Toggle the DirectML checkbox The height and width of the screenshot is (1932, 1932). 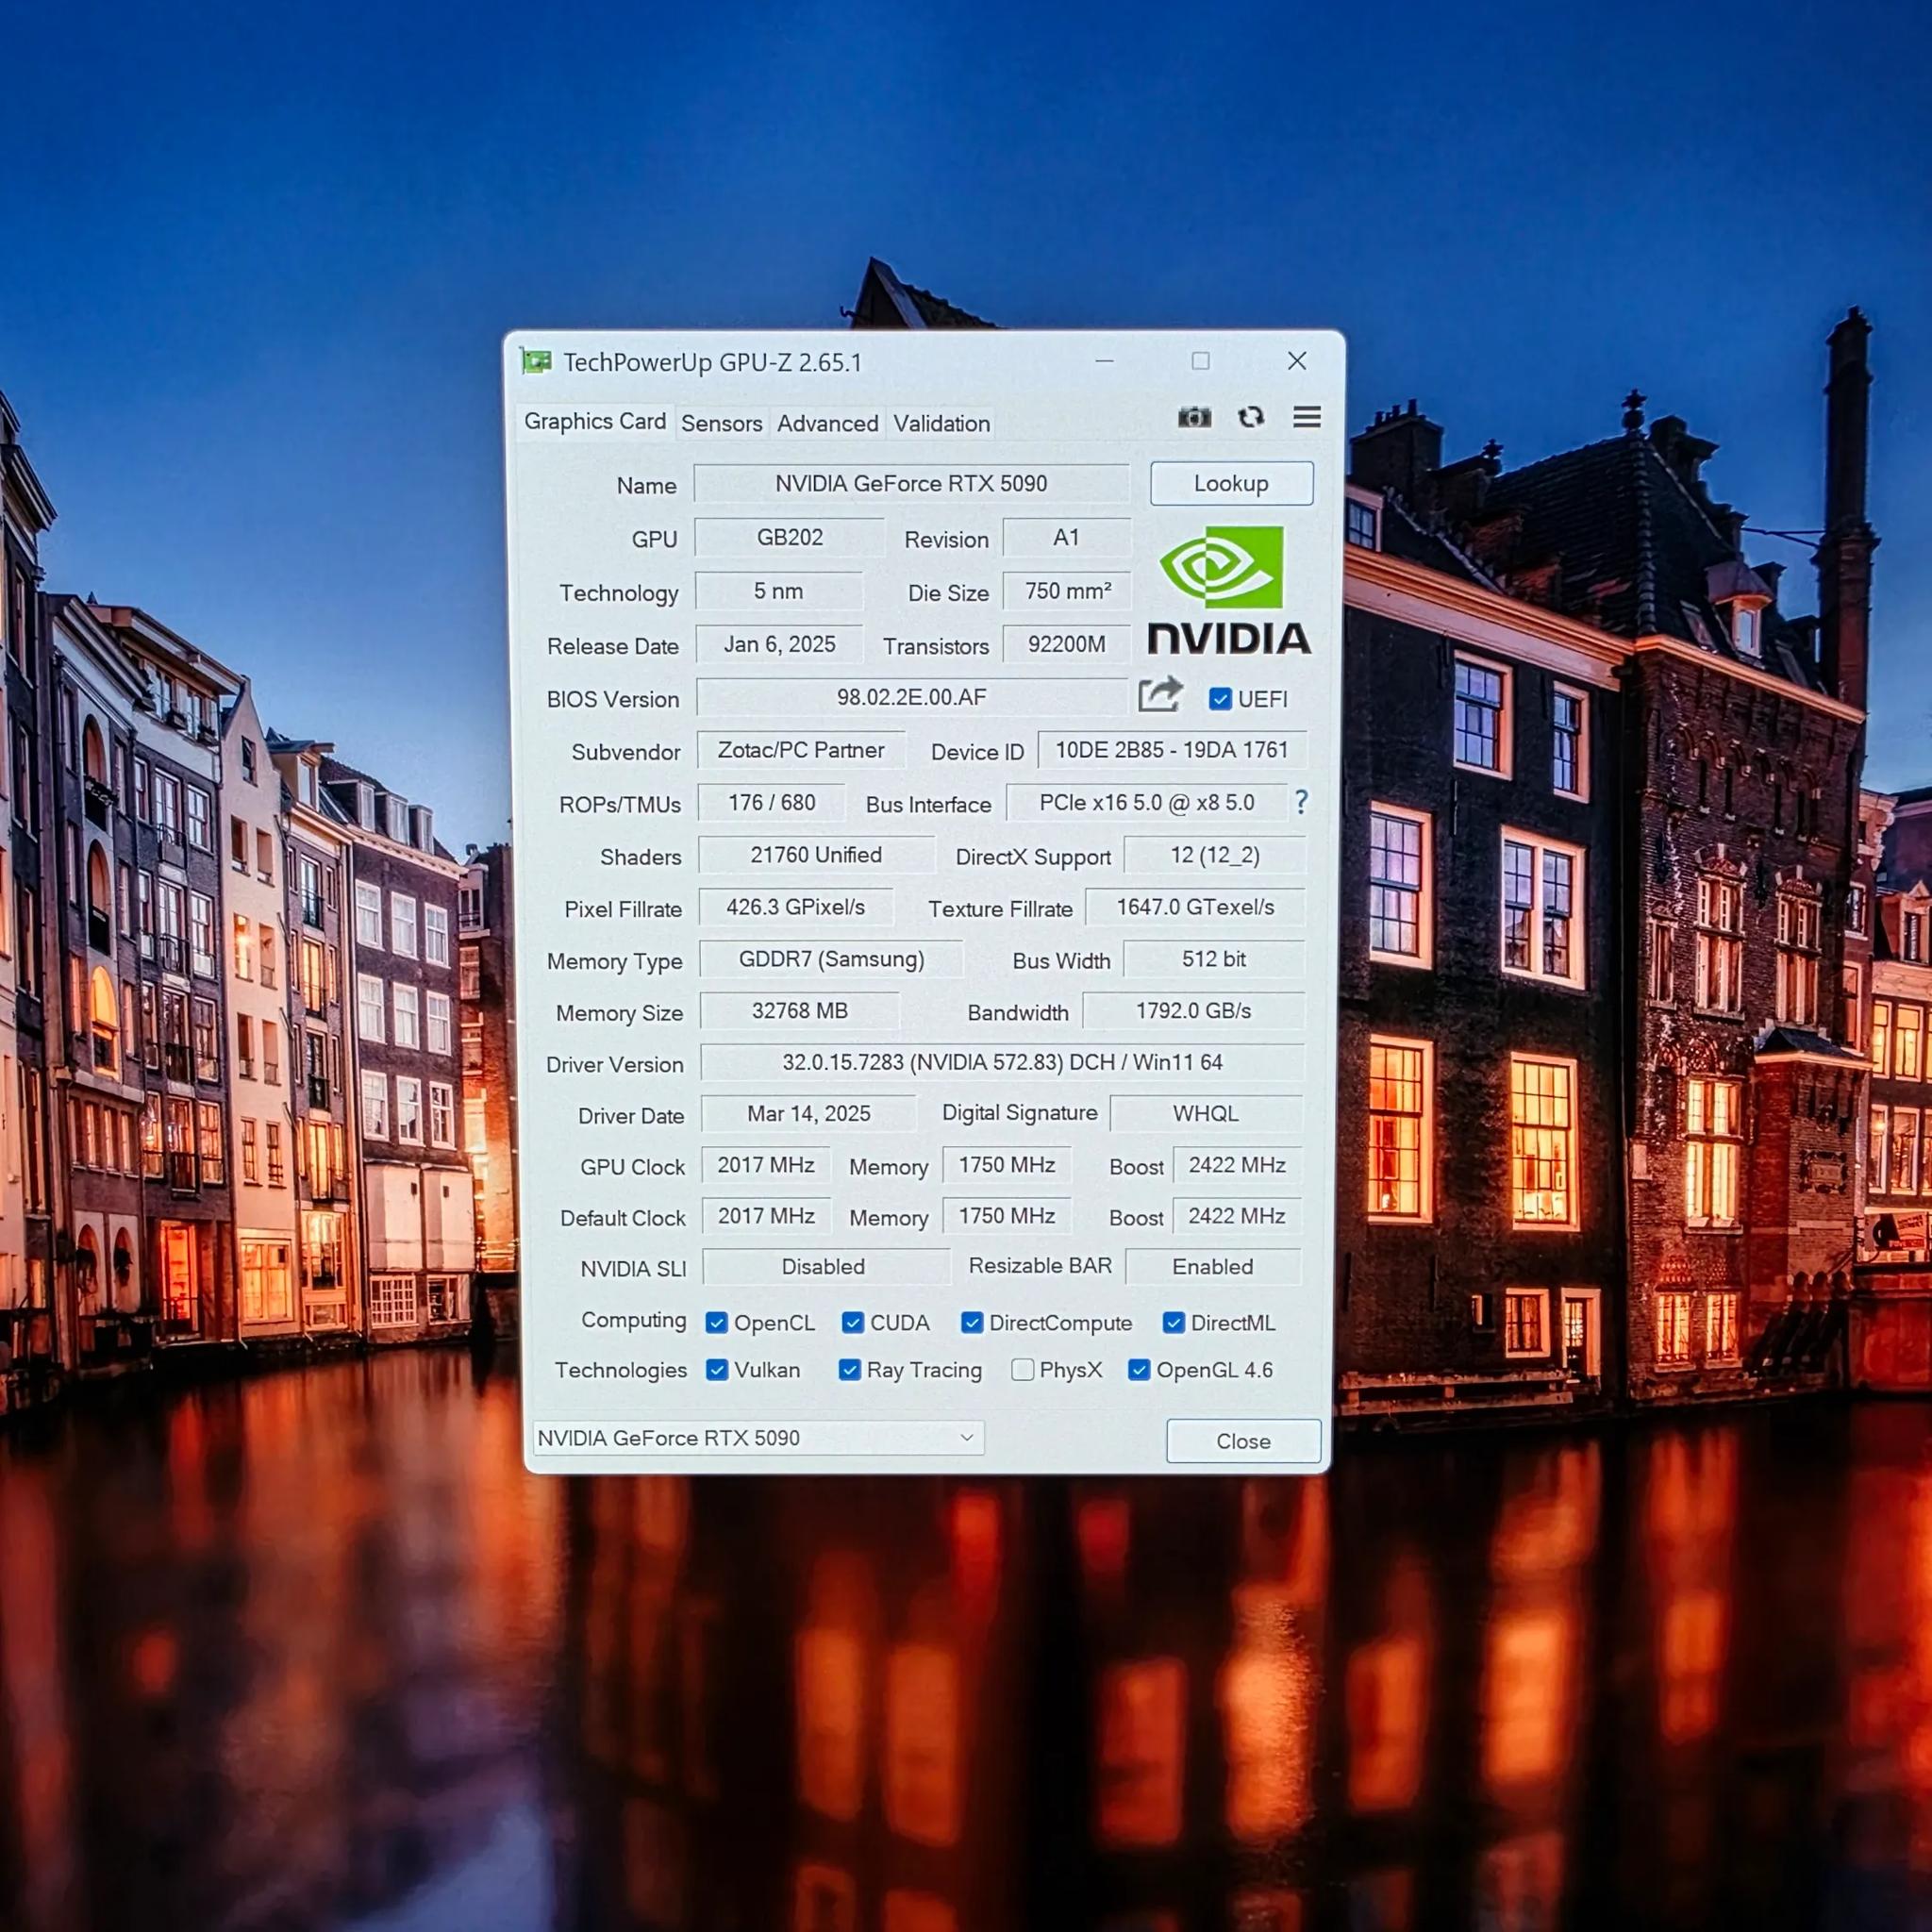click(x=1173, y=1323)
